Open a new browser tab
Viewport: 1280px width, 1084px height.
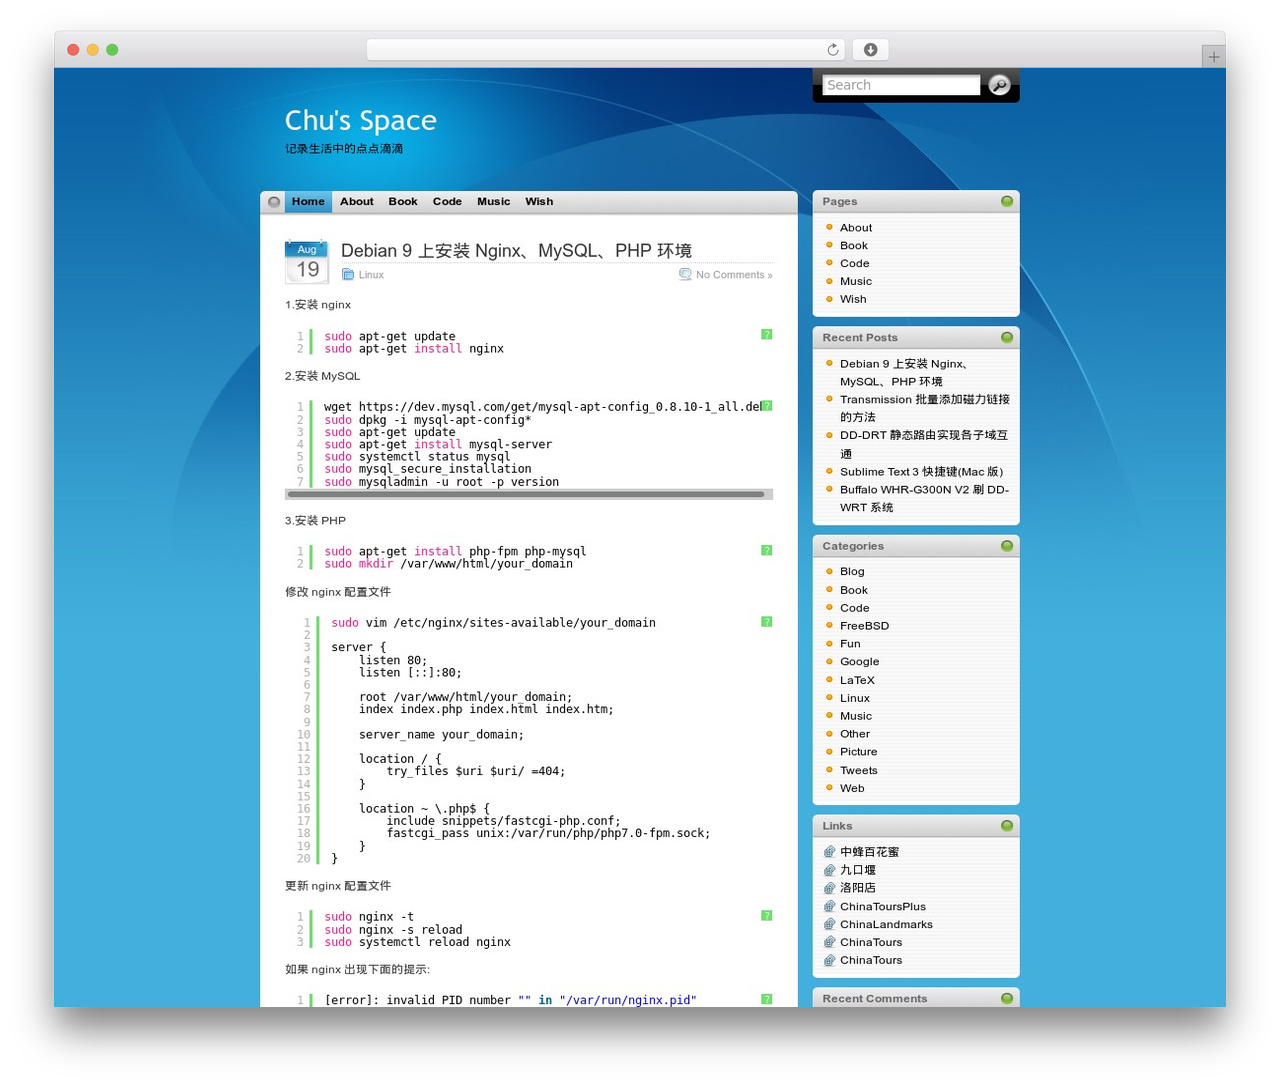point(1213,57)
